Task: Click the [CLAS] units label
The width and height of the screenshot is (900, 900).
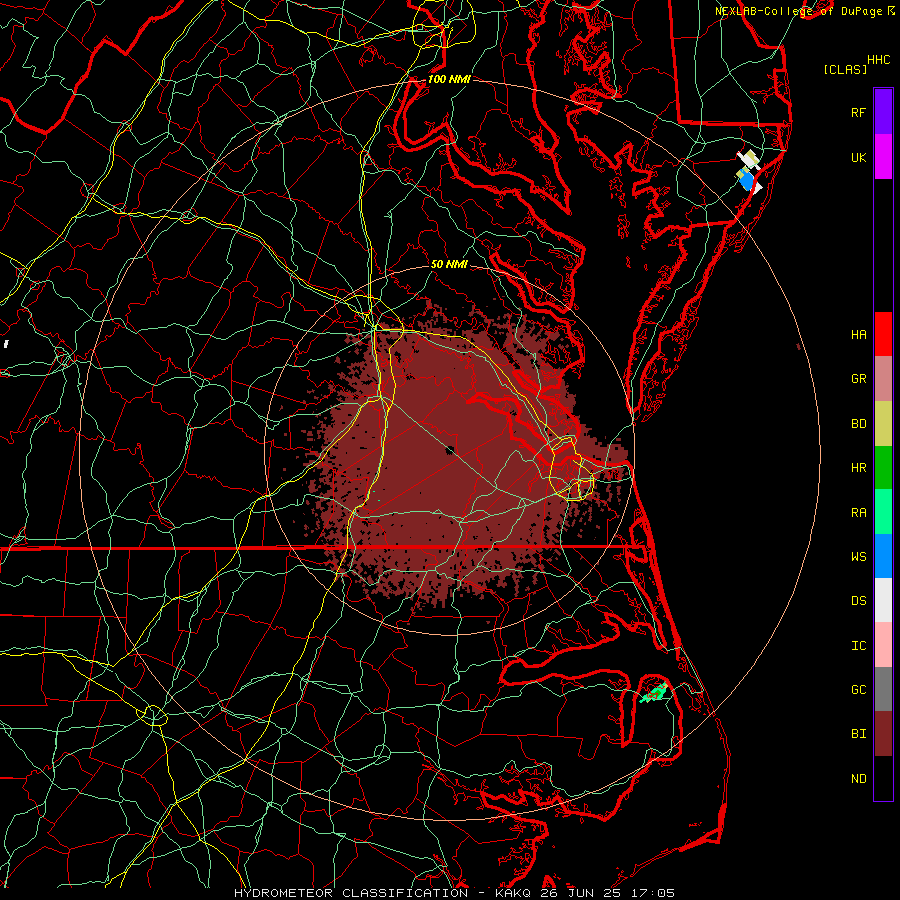Action: pyautogui.click(x=845, y=69)
